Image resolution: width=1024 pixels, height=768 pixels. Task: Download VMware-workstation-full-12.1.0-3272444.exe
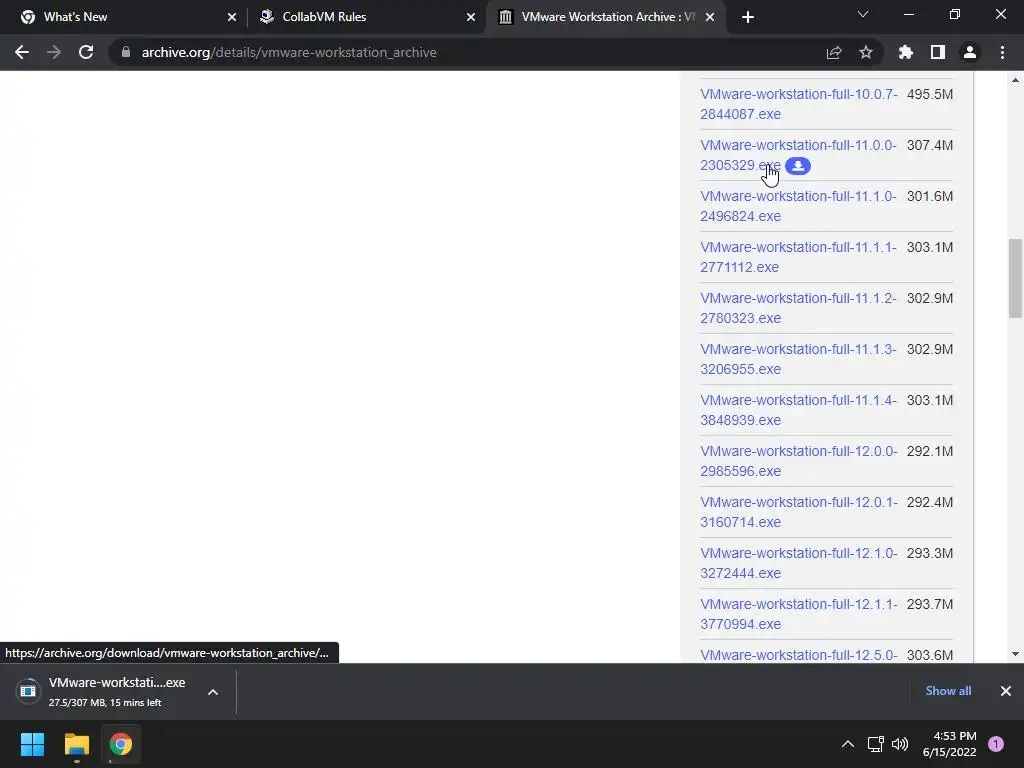click(799, 562)
